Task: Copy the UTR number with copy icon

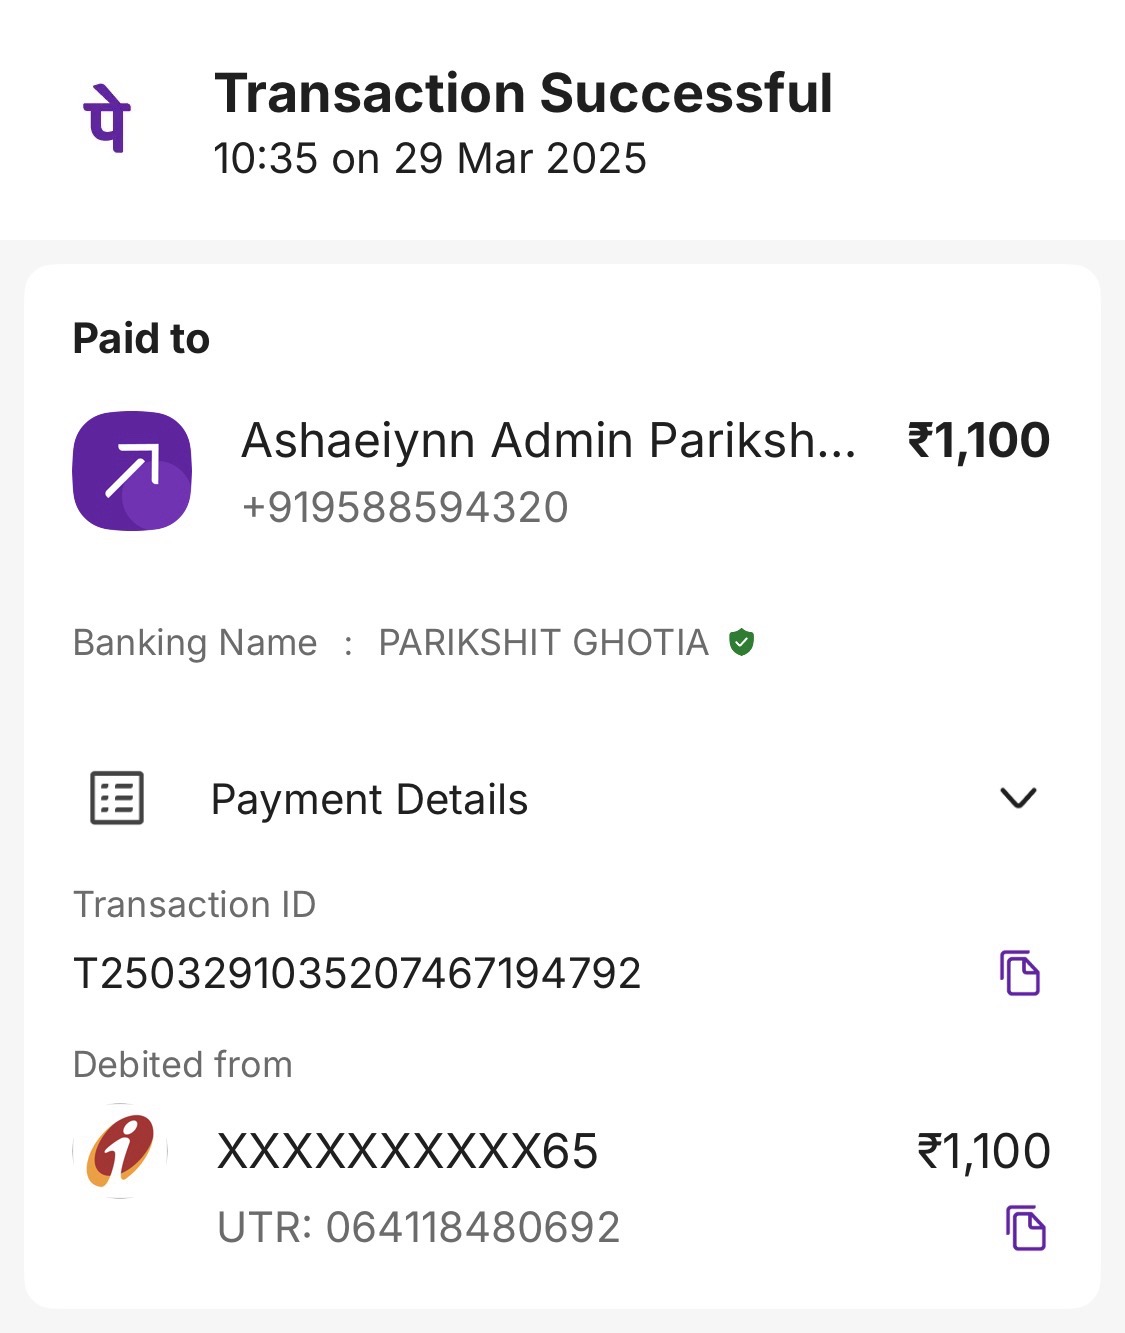Action: [x=1025, y=1228]
